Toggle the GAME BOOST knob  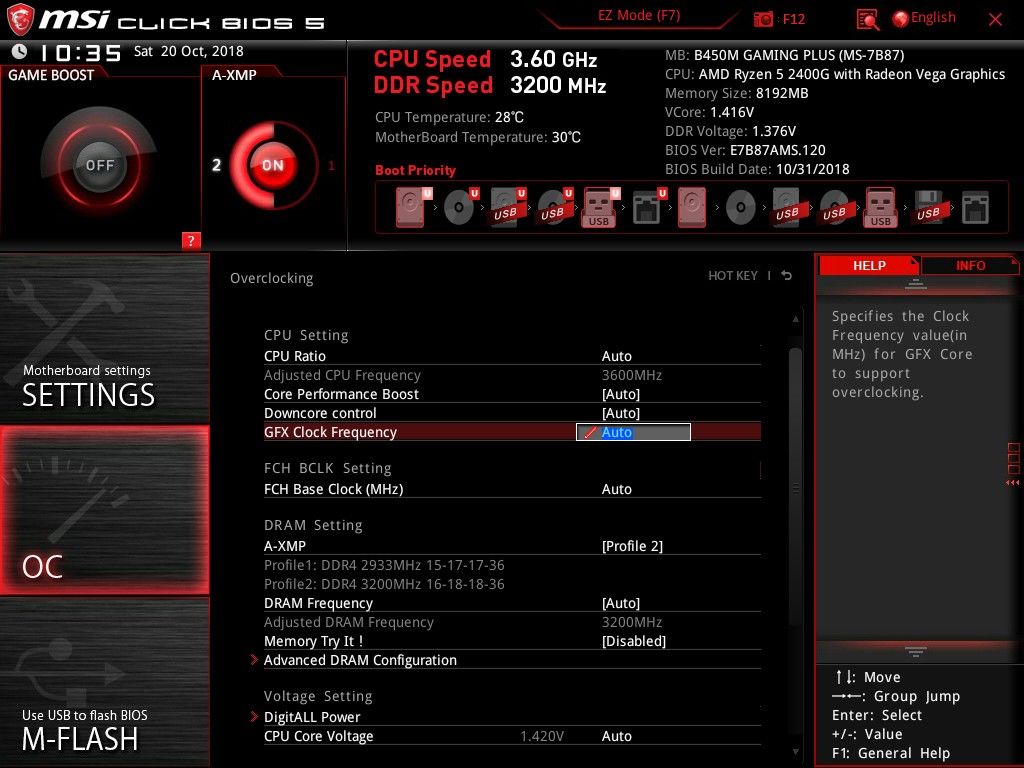coord(99,165)
